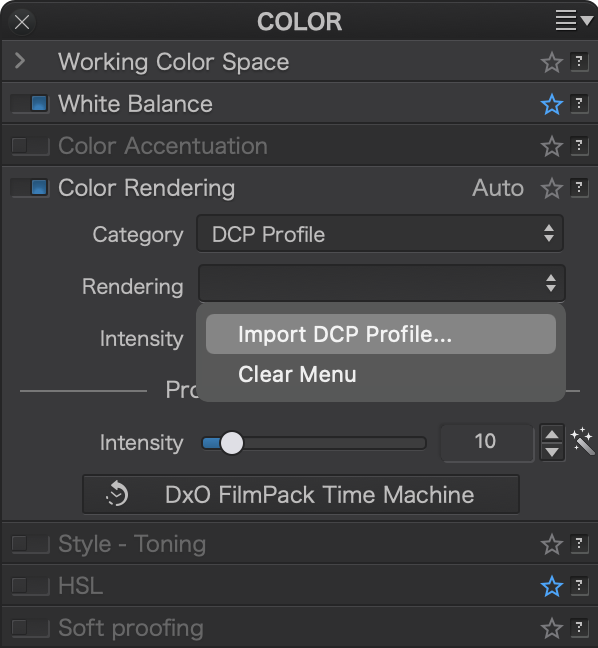Click the Auto label in Color Rendering
This screenshot has width=598, height=648.
[498, 188]
